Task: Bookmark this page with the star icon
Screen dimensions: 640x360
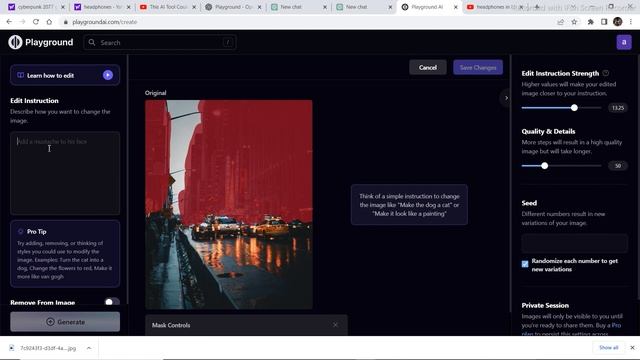Action: pyautogui.click(x=574, y=22)
